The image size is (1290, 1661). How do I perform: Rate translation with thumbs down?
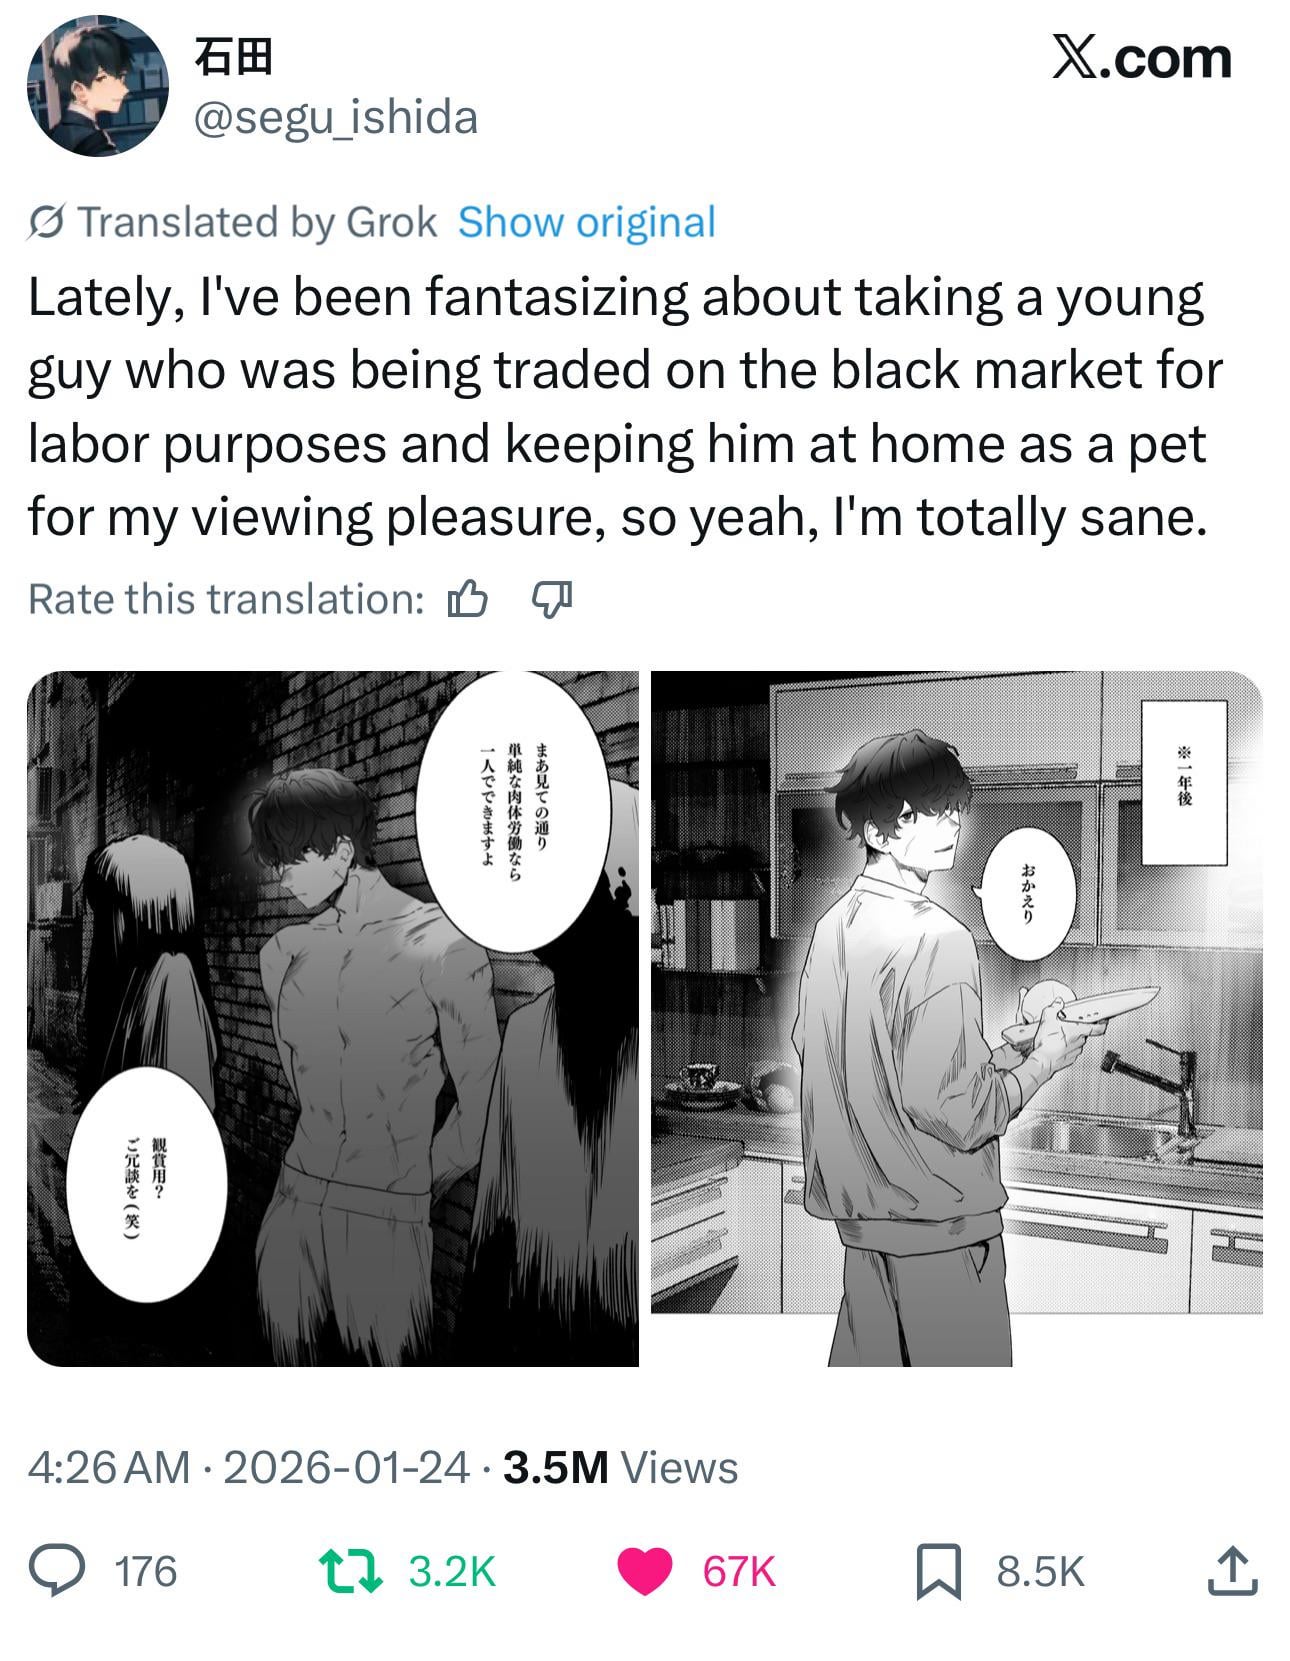pyautogui.click(x=551, y=599)
